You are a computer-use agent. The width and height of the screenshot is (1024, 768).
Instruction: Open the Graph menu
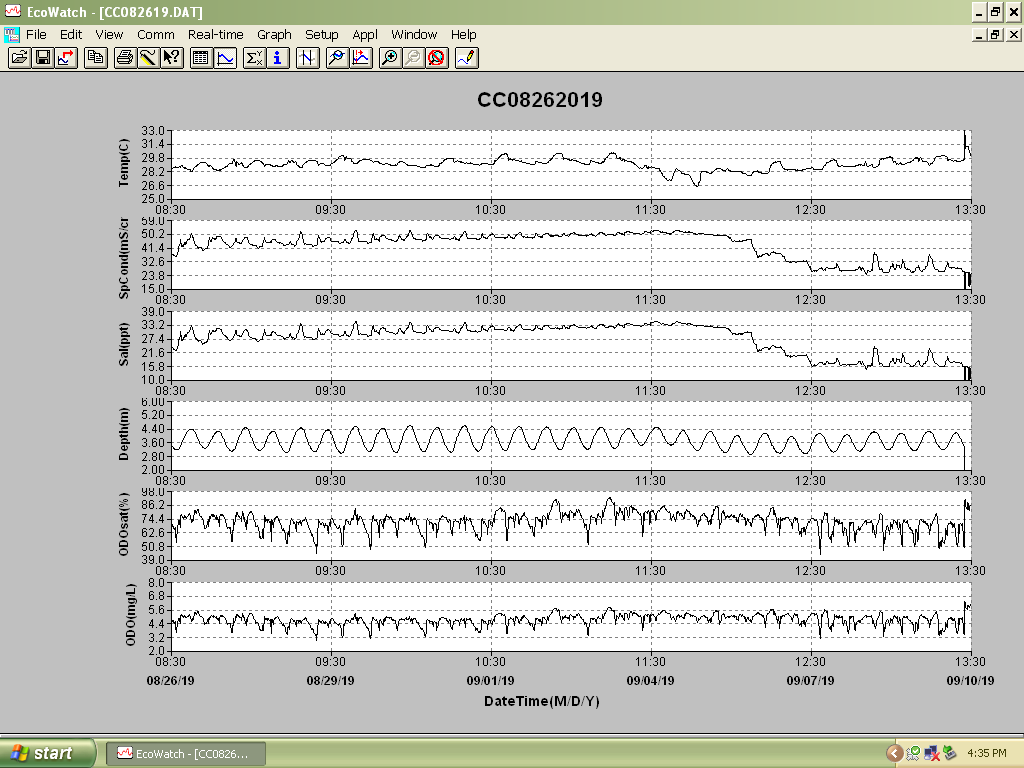coord(274,35)
